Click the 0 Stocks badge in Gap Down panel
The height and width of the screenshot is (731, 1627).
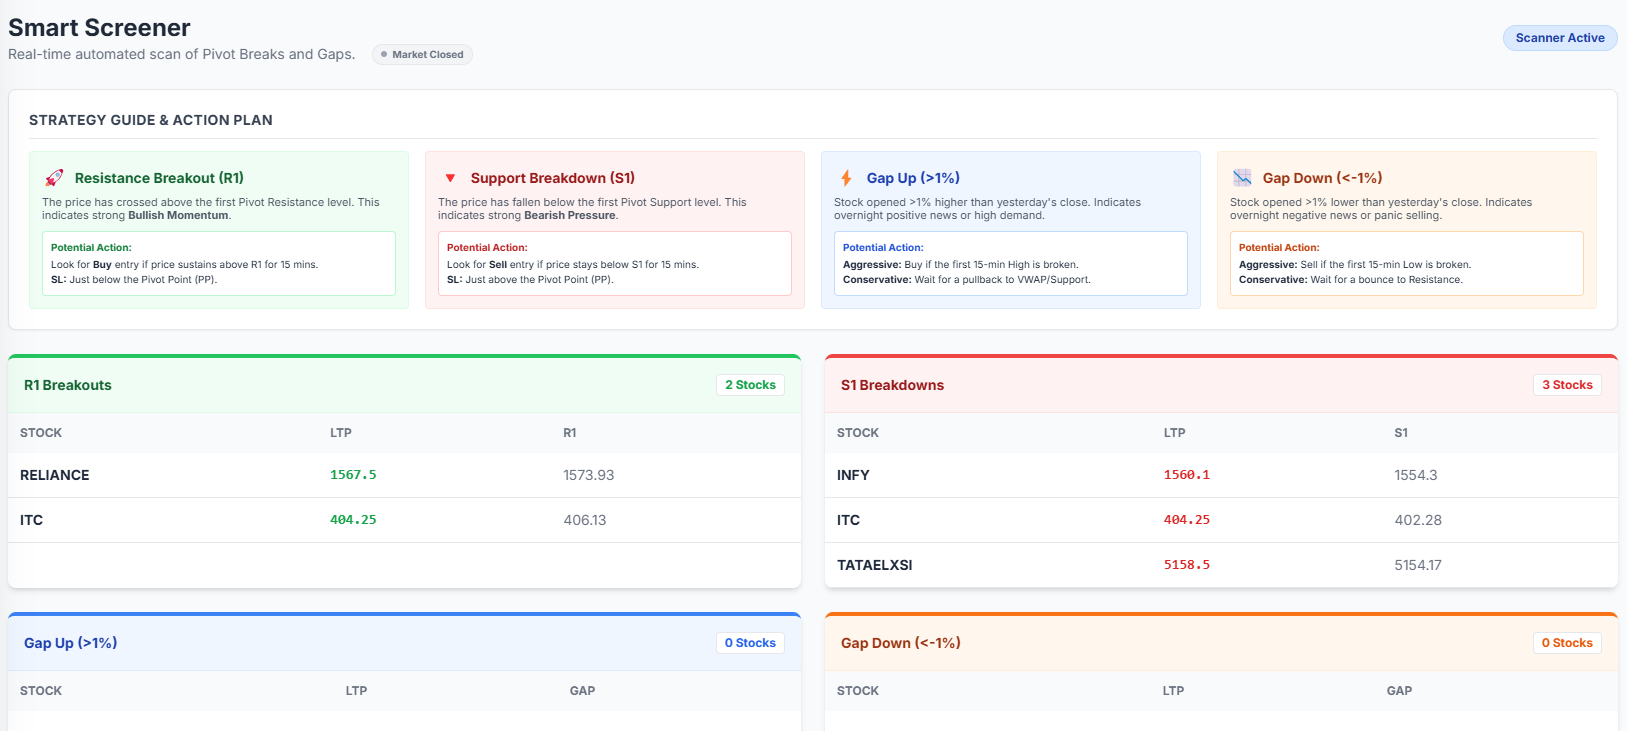pos(1567,643)
